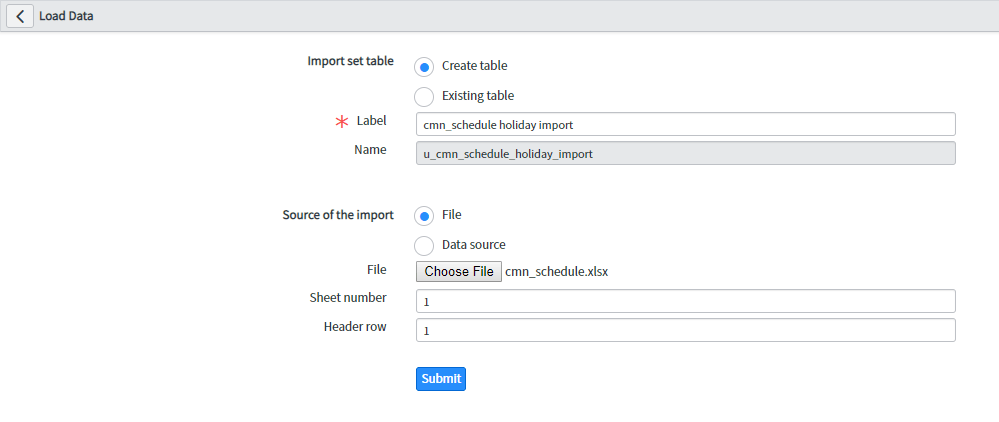Click the Sheet number caption
999x422 pixels.
click(x=348, y=298)
